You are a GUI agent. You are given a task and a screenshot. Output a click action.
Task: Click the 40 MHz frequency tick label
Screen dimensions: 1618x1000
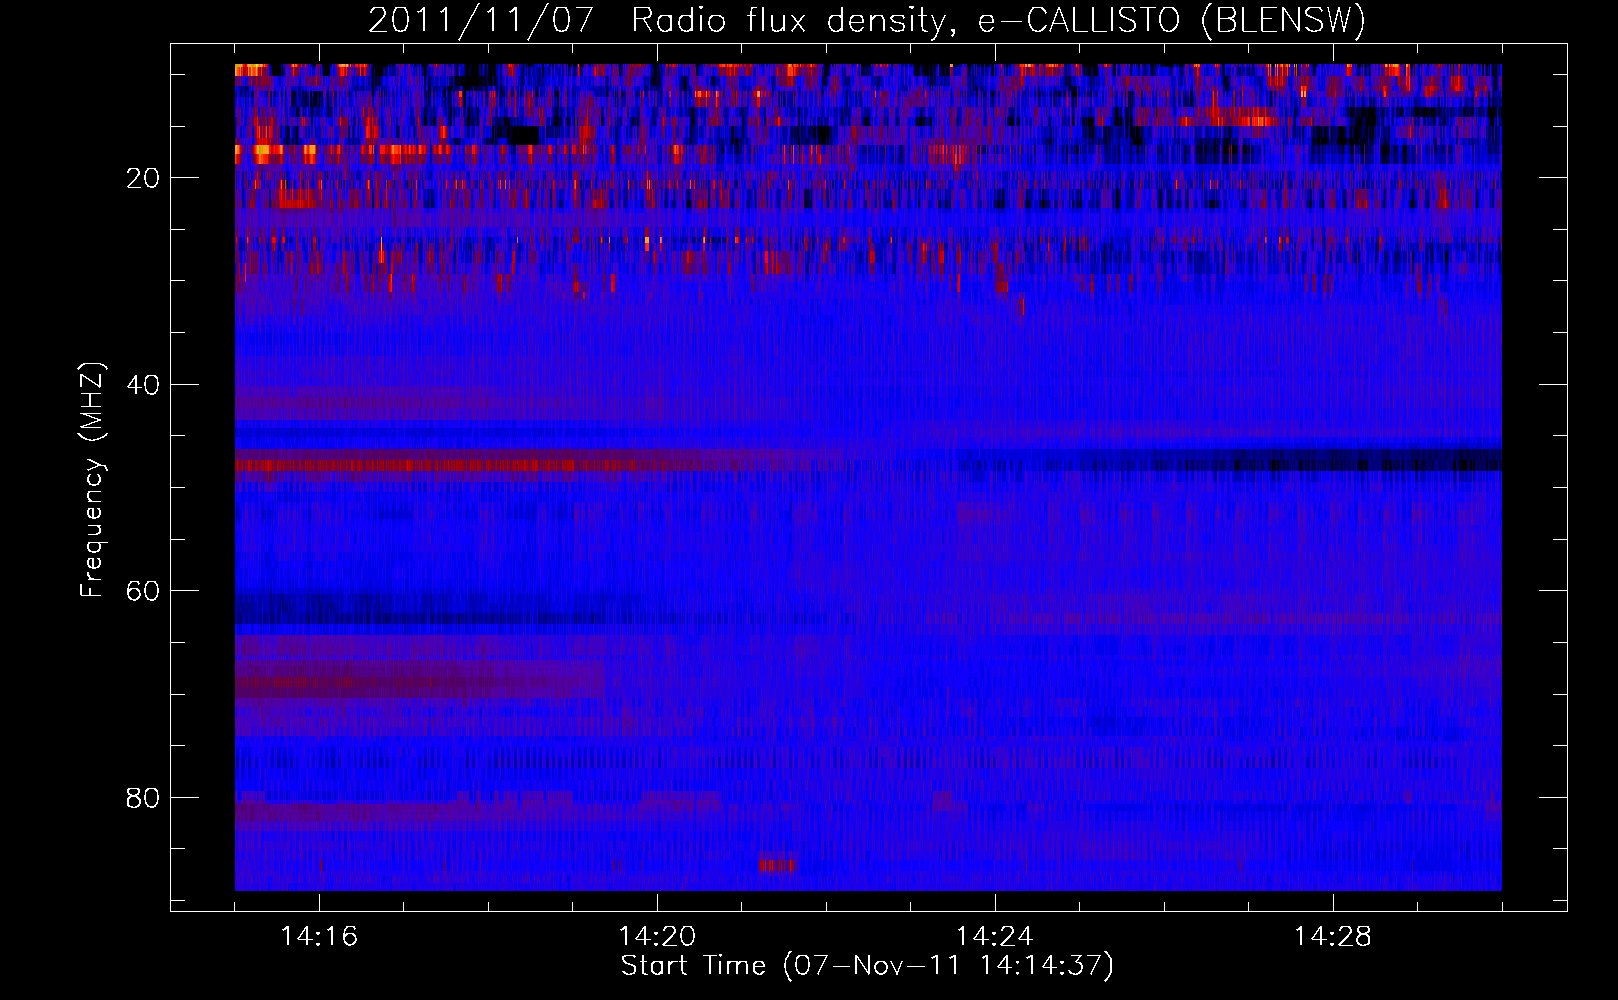pos(143,385)
